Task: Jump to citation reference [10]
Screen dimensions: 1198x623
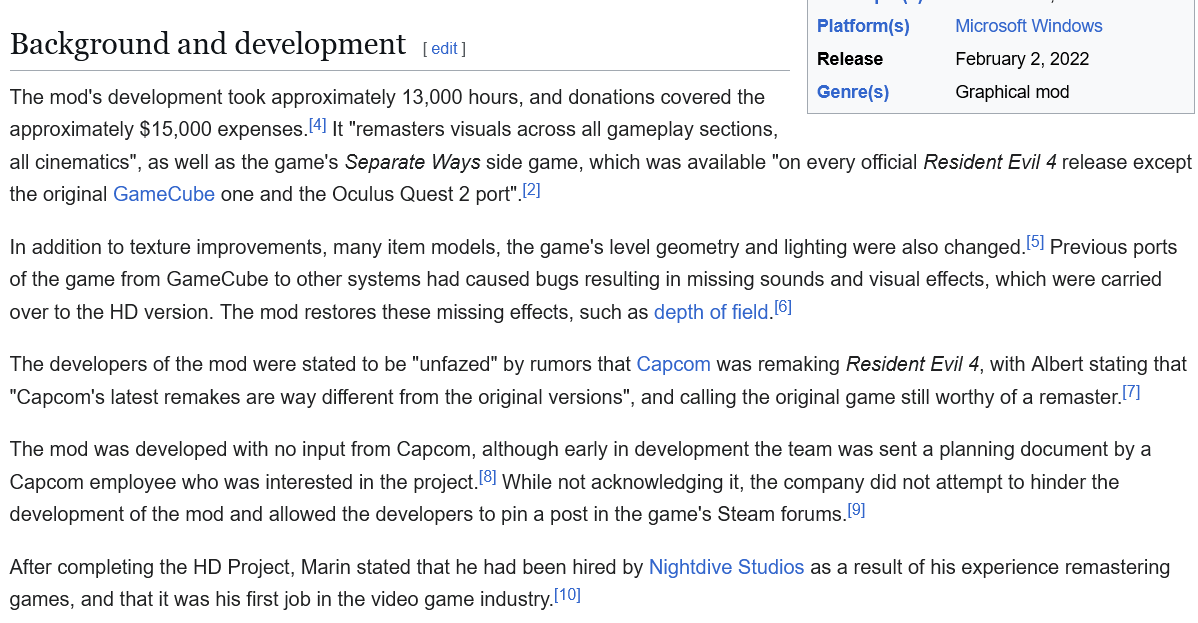Action: tap(568, 595)
